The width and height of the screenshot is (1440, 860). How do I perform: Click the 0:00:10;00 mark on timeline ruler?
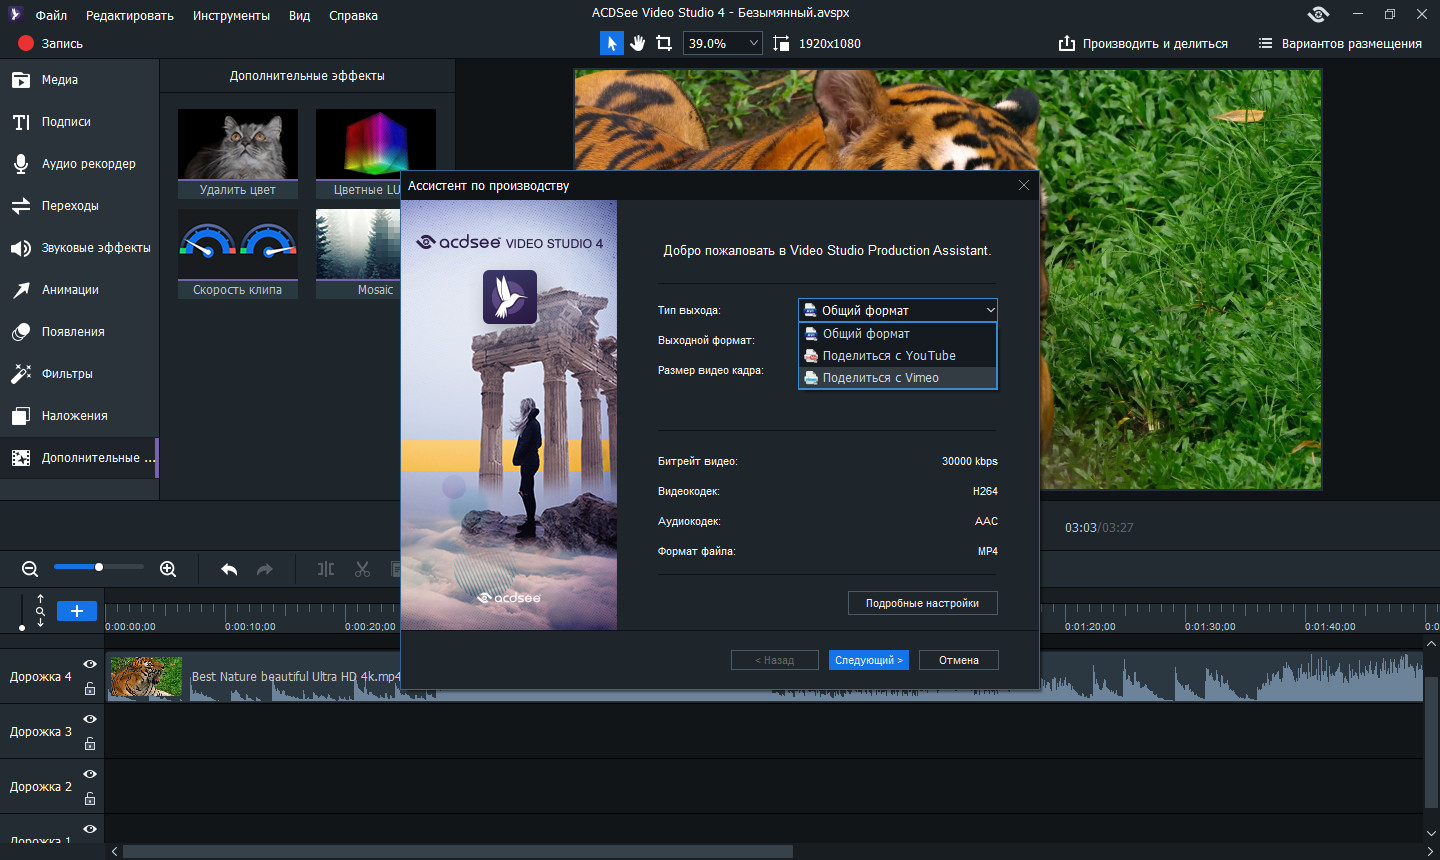pos(250,627)
